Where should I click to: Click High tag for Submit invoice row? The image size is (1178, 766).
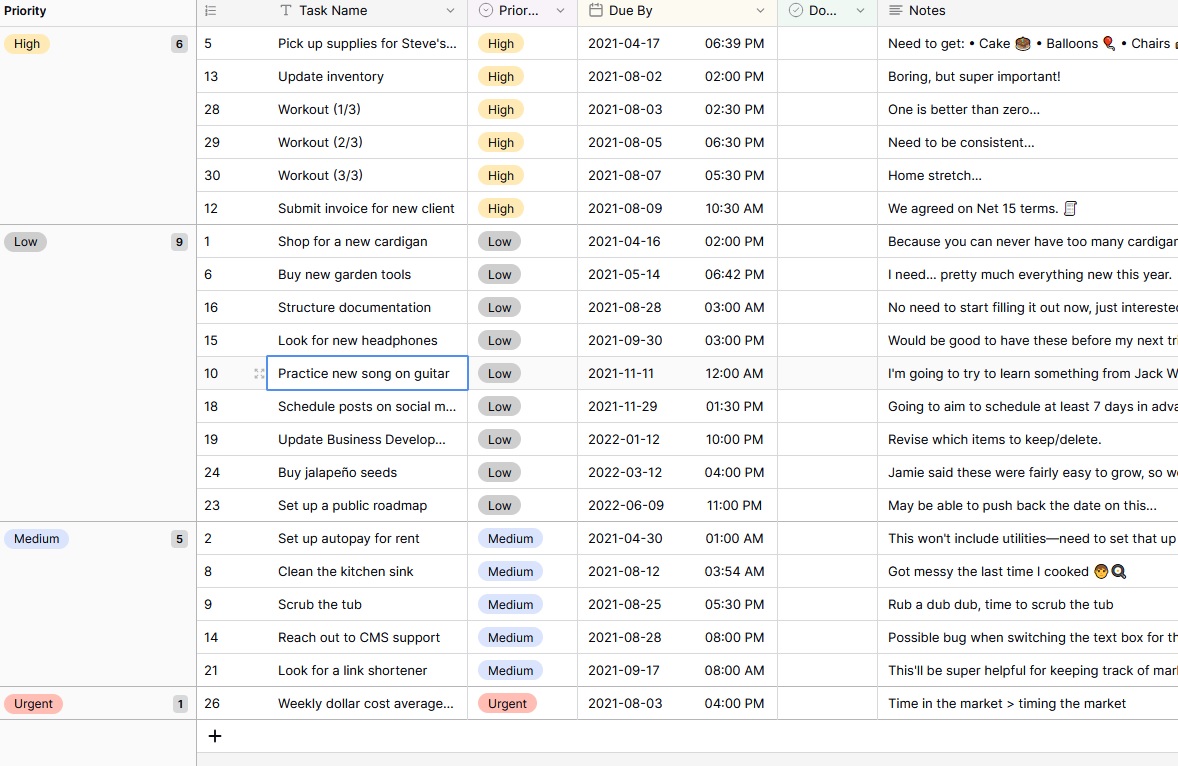click(x=500, y=209)
